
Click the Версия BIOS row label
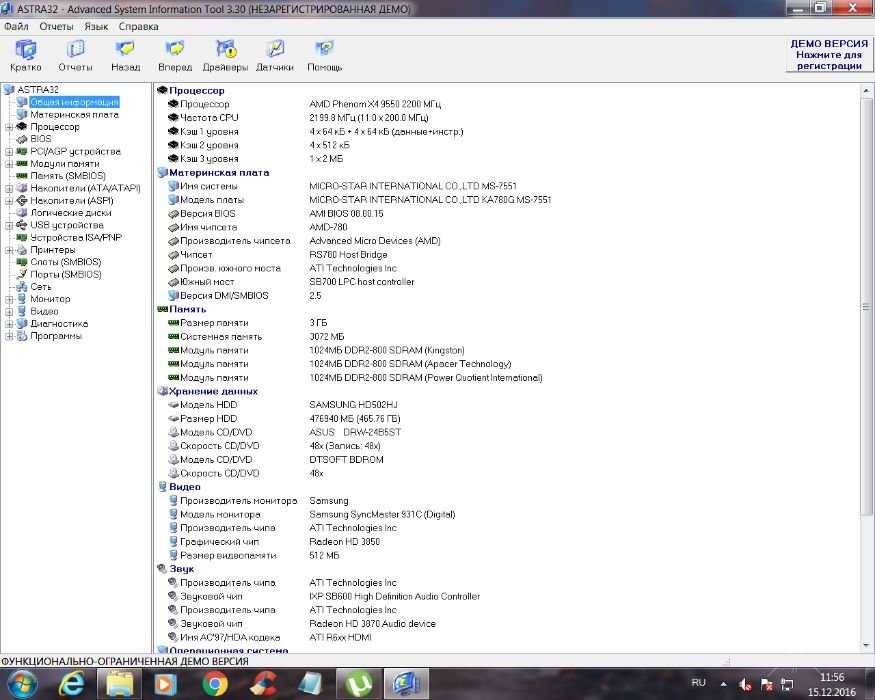tap(208, 213)
